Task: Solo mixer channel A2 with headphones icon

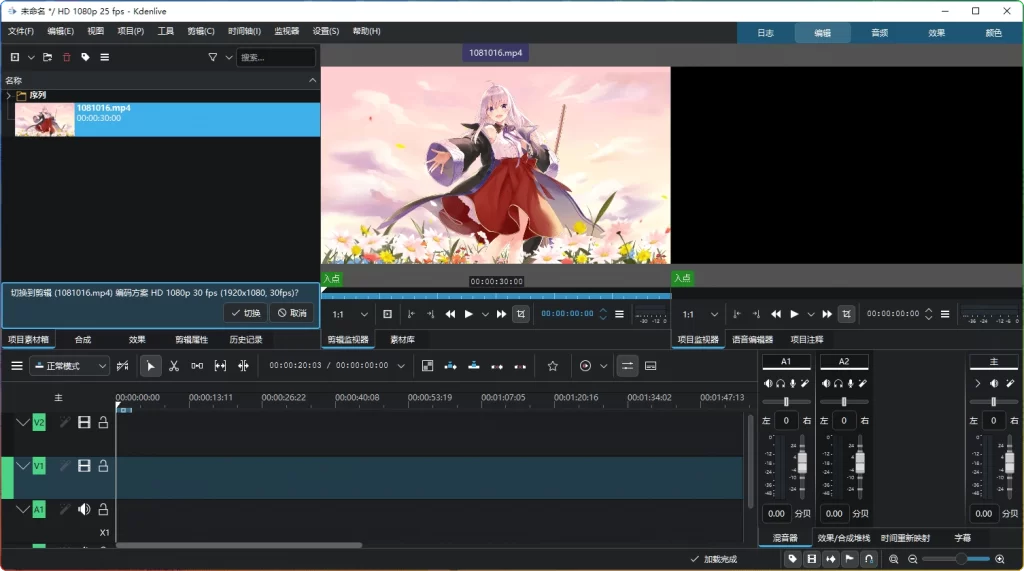Action: click(838, 383)
